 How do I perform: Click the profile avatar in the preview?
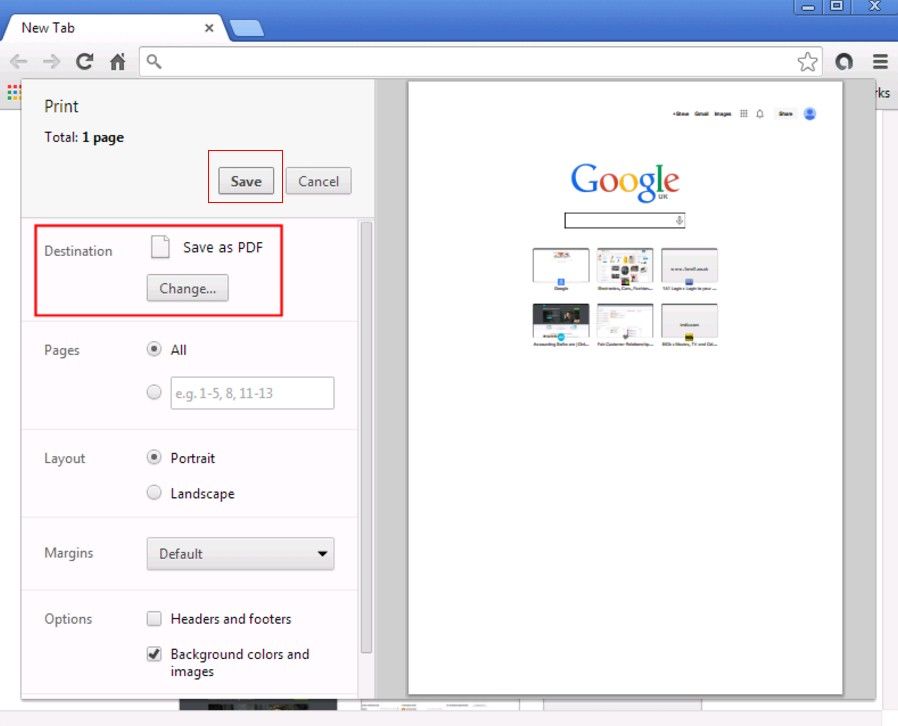coord(810,113)
